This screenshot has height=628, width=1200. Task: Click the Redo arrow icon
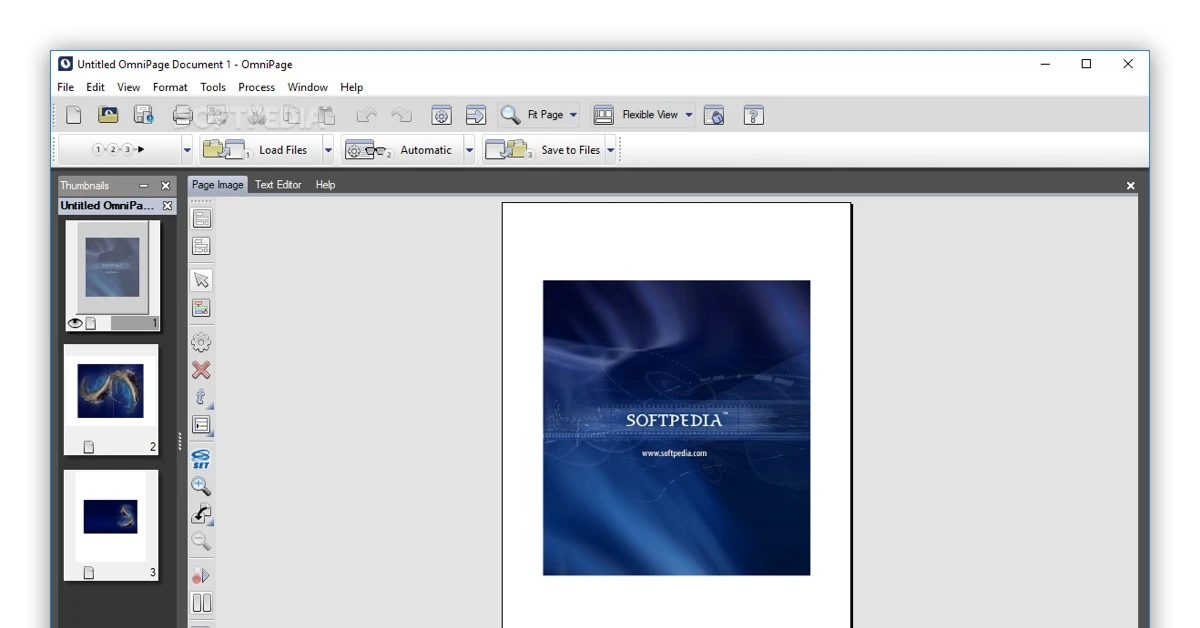point(401,115)
